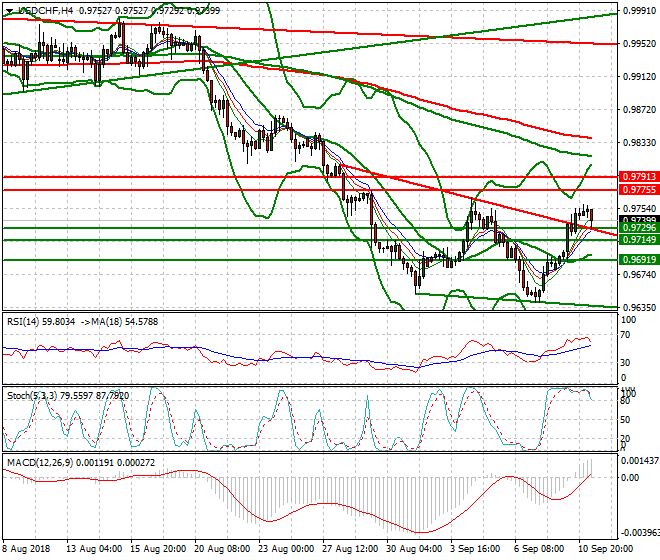Select the 0.98720 price scale value

[x=639, y=109]
